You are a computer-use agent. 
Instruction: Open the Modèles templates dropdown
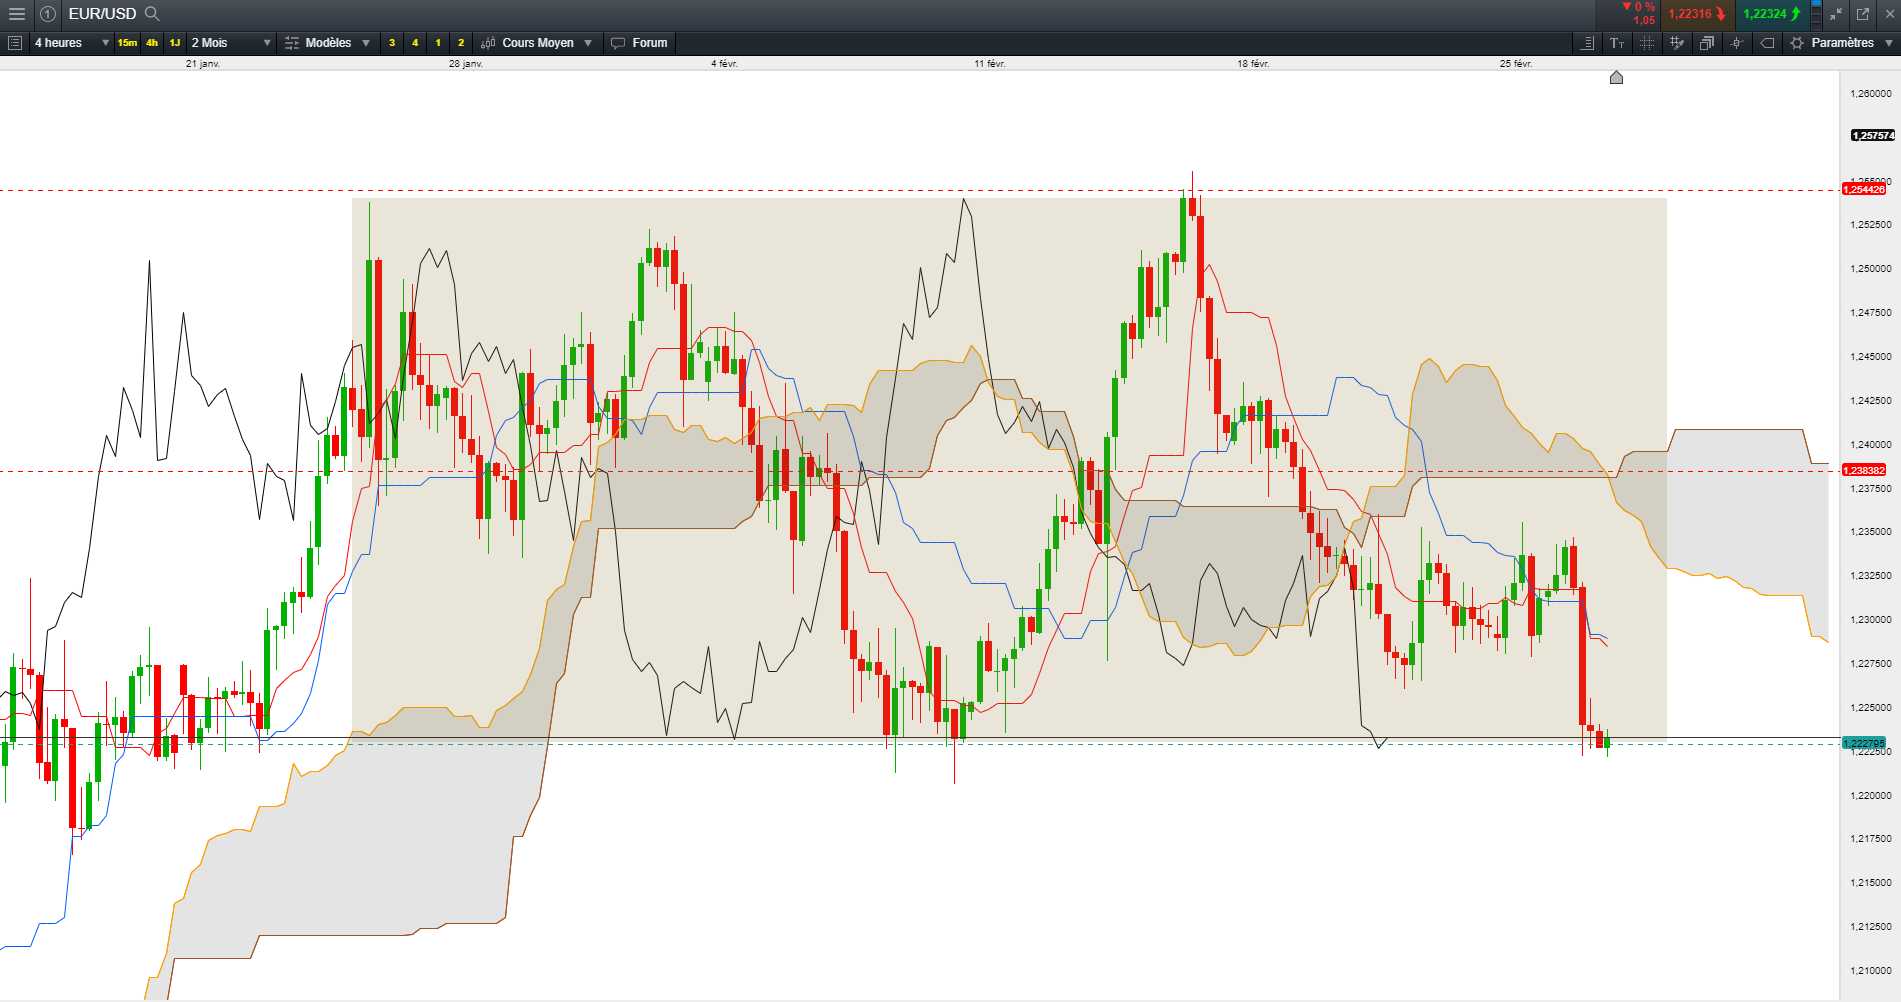pos(328,43)
